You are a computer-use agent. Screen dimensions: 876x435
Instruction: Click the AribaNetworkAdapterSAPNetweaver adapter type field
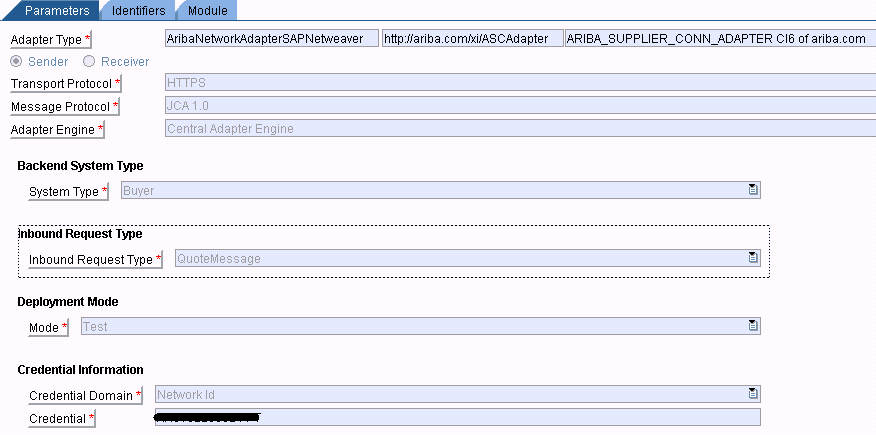tap(272, 39)
